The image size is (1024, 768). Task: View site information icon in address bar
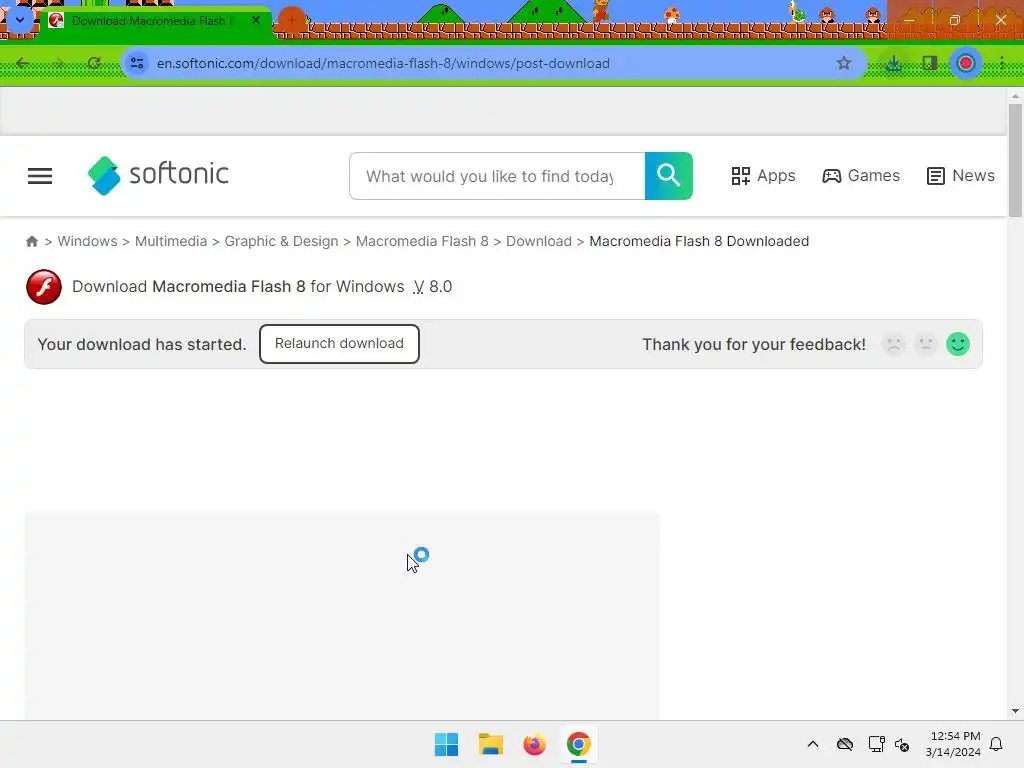point(137,63)
